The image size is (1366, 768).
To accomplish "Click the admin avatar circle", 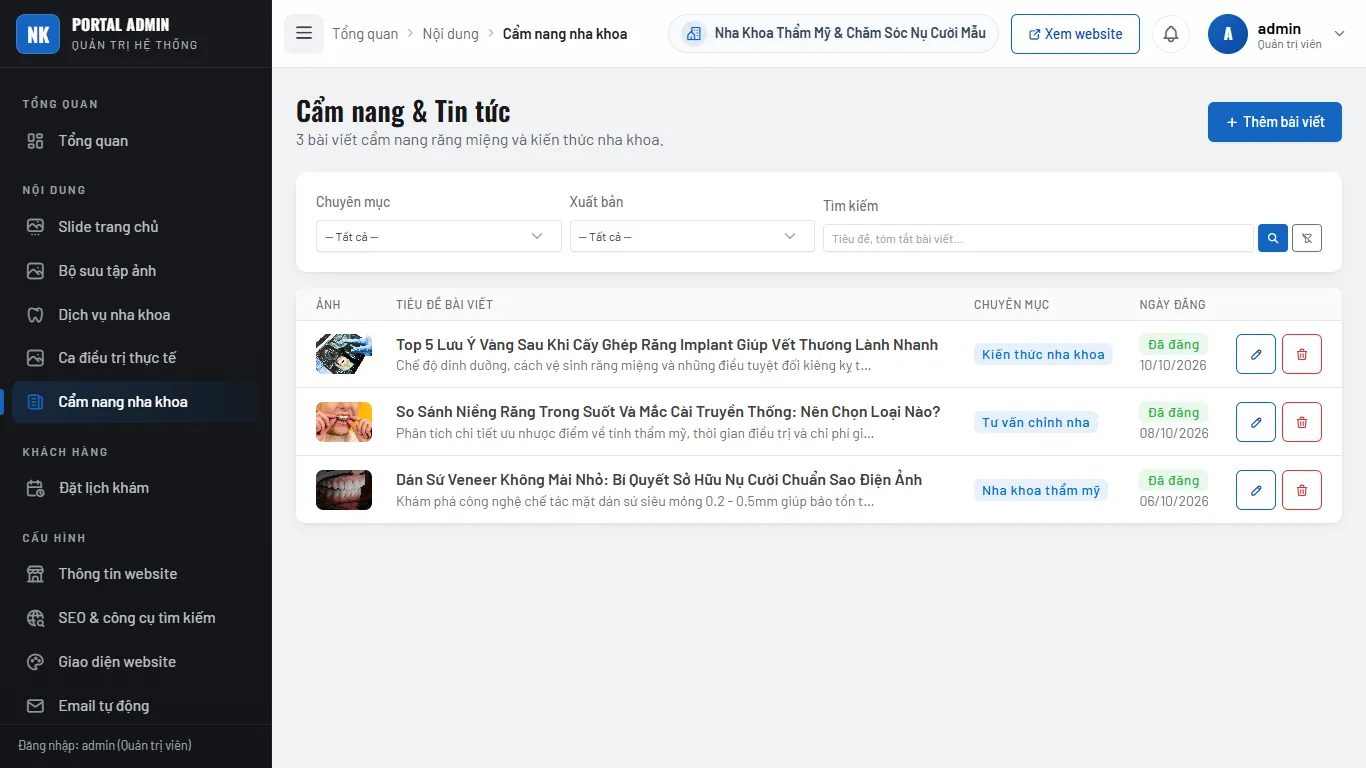I will pyautogui.click(x=1228, y=34).
